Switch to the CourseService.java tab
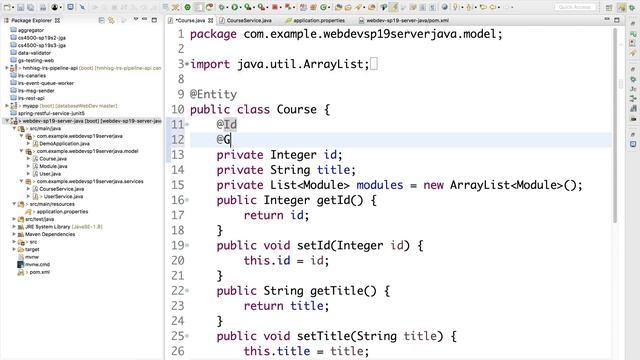 pyautogui.click(x=245, y=20)
